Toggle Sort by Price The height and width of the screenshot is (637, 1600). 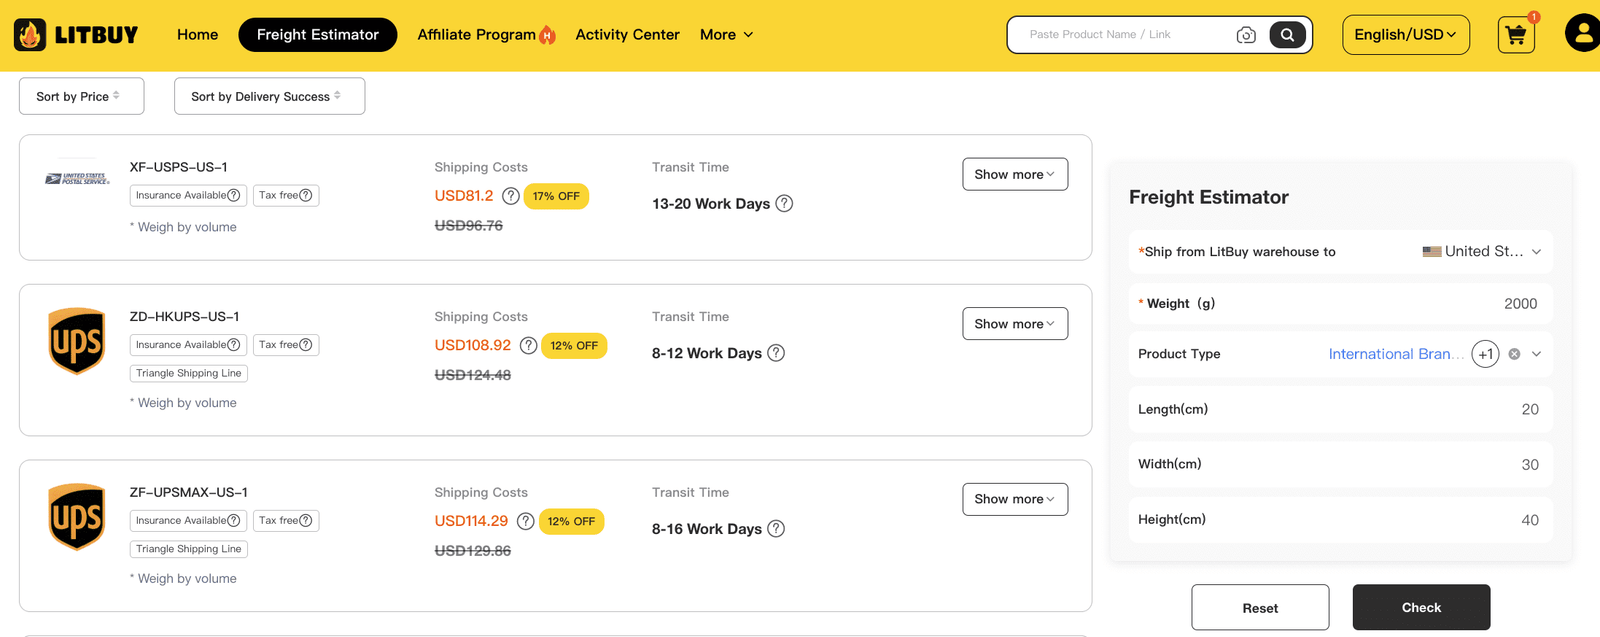click(82, 96)
